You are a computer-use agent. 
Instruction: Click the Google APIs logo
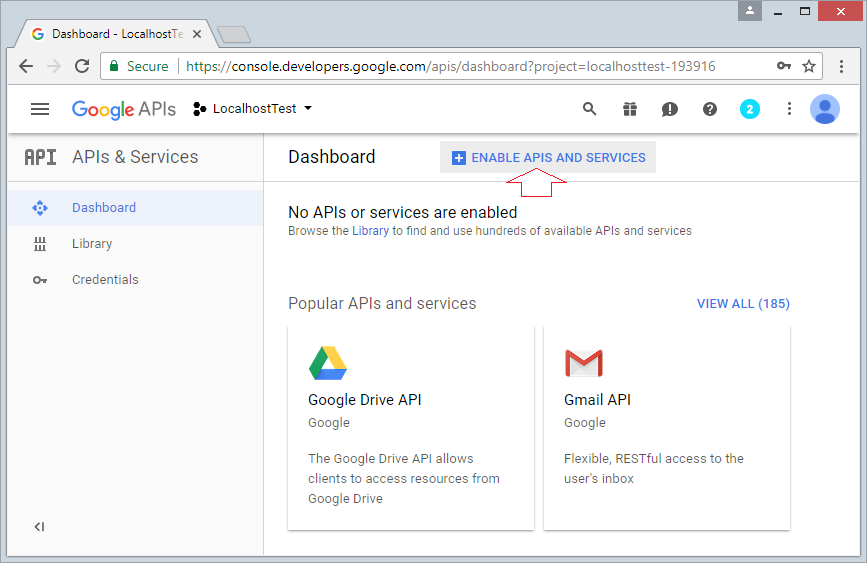tap(124, 109)
